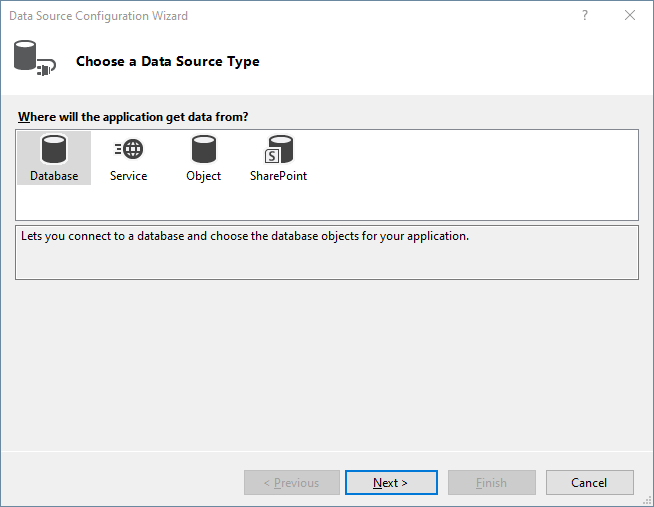Click the "Object" text label
The width and height of the screenshot is (654, 507).
pyautogui.click(x=204, y=176)
